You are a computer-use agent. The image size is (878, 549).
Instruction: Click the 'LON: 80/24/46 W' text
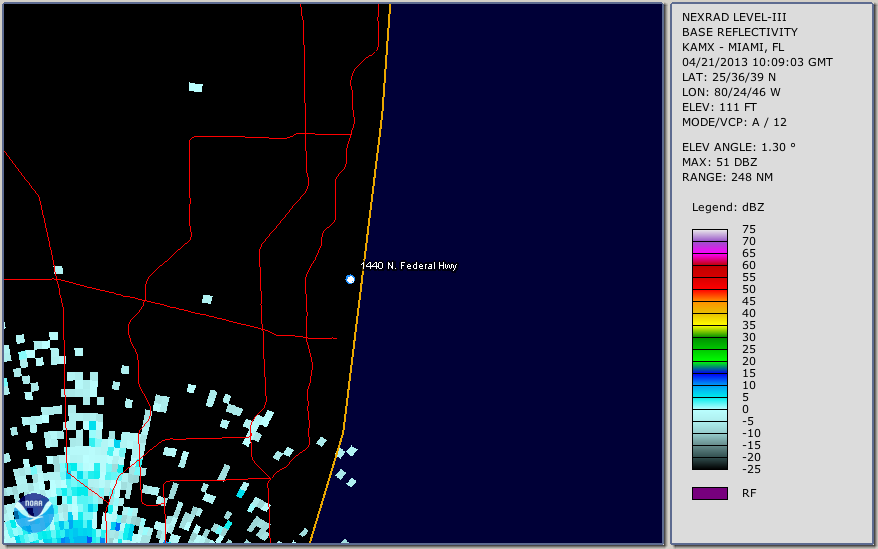(731, 92)
